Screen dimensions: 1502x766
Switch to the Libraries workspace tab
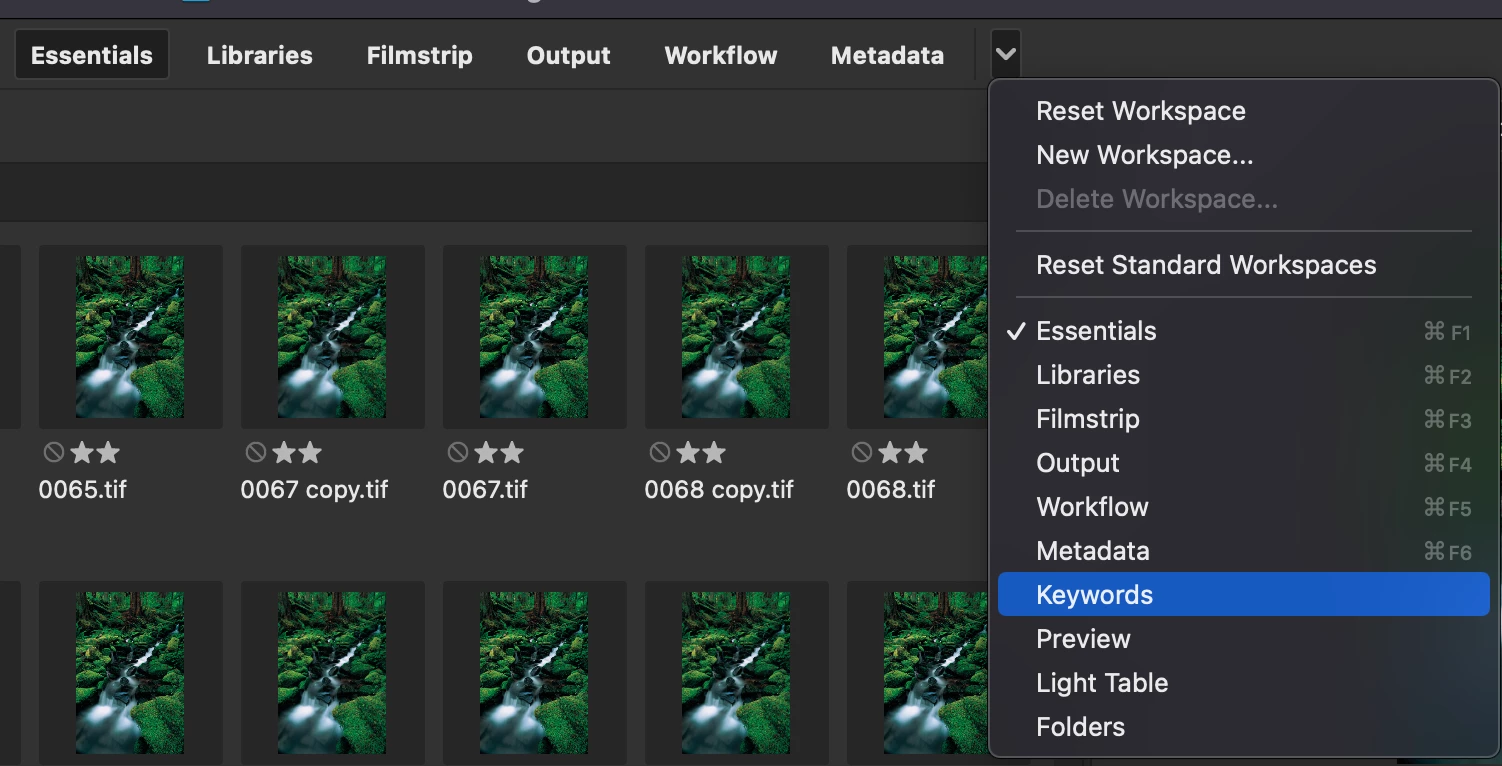[x=260, y=55]
